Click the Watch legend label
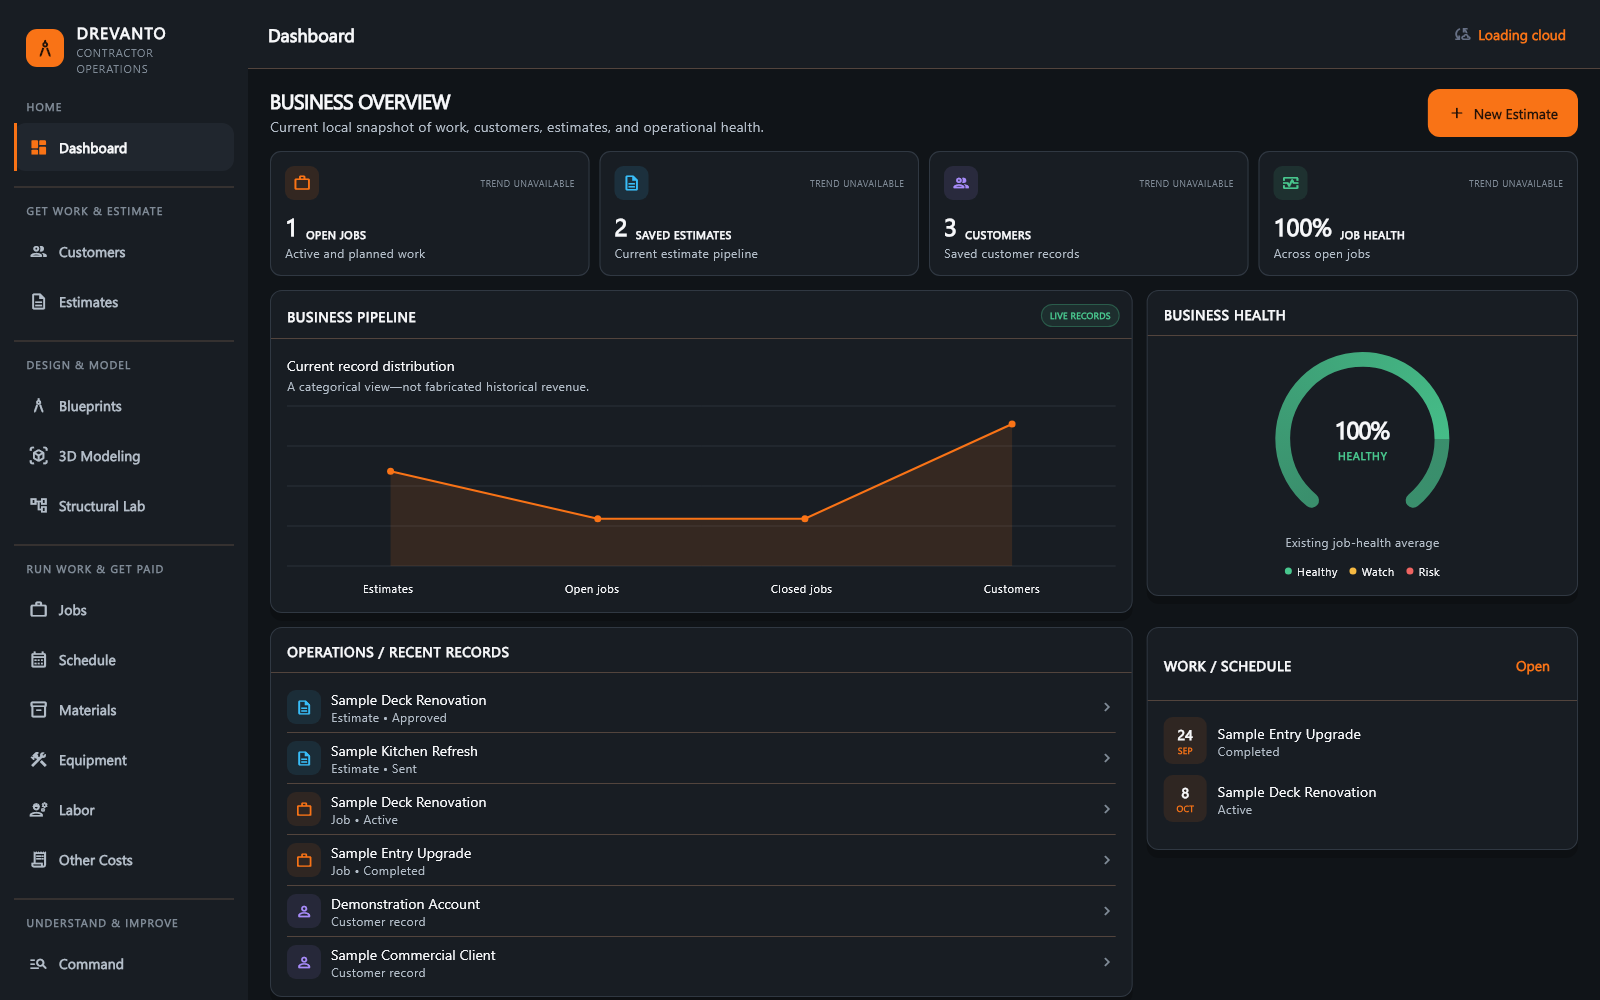The width and height of the screenshot is (1600, 1000). point(1377,572)
